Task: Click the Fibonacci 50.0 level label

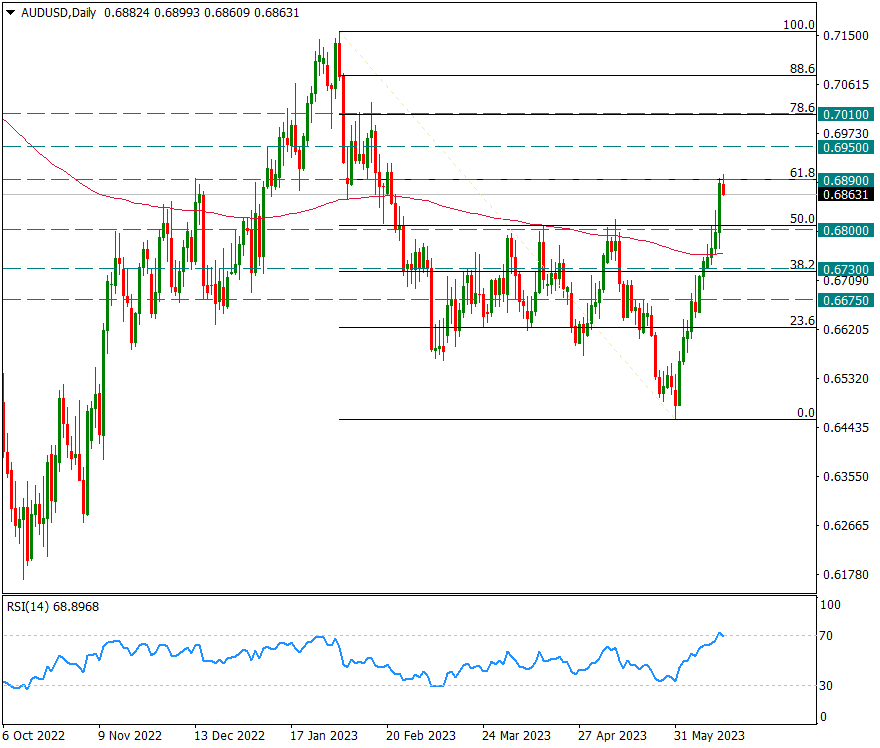Action: click(802, 219)
